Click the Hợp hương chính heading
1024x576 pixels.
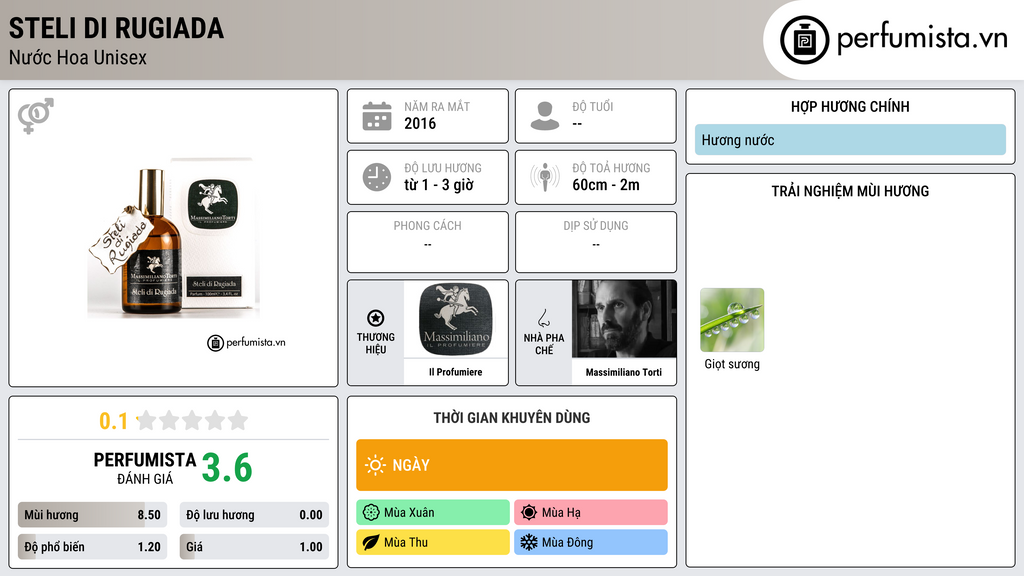850,106
